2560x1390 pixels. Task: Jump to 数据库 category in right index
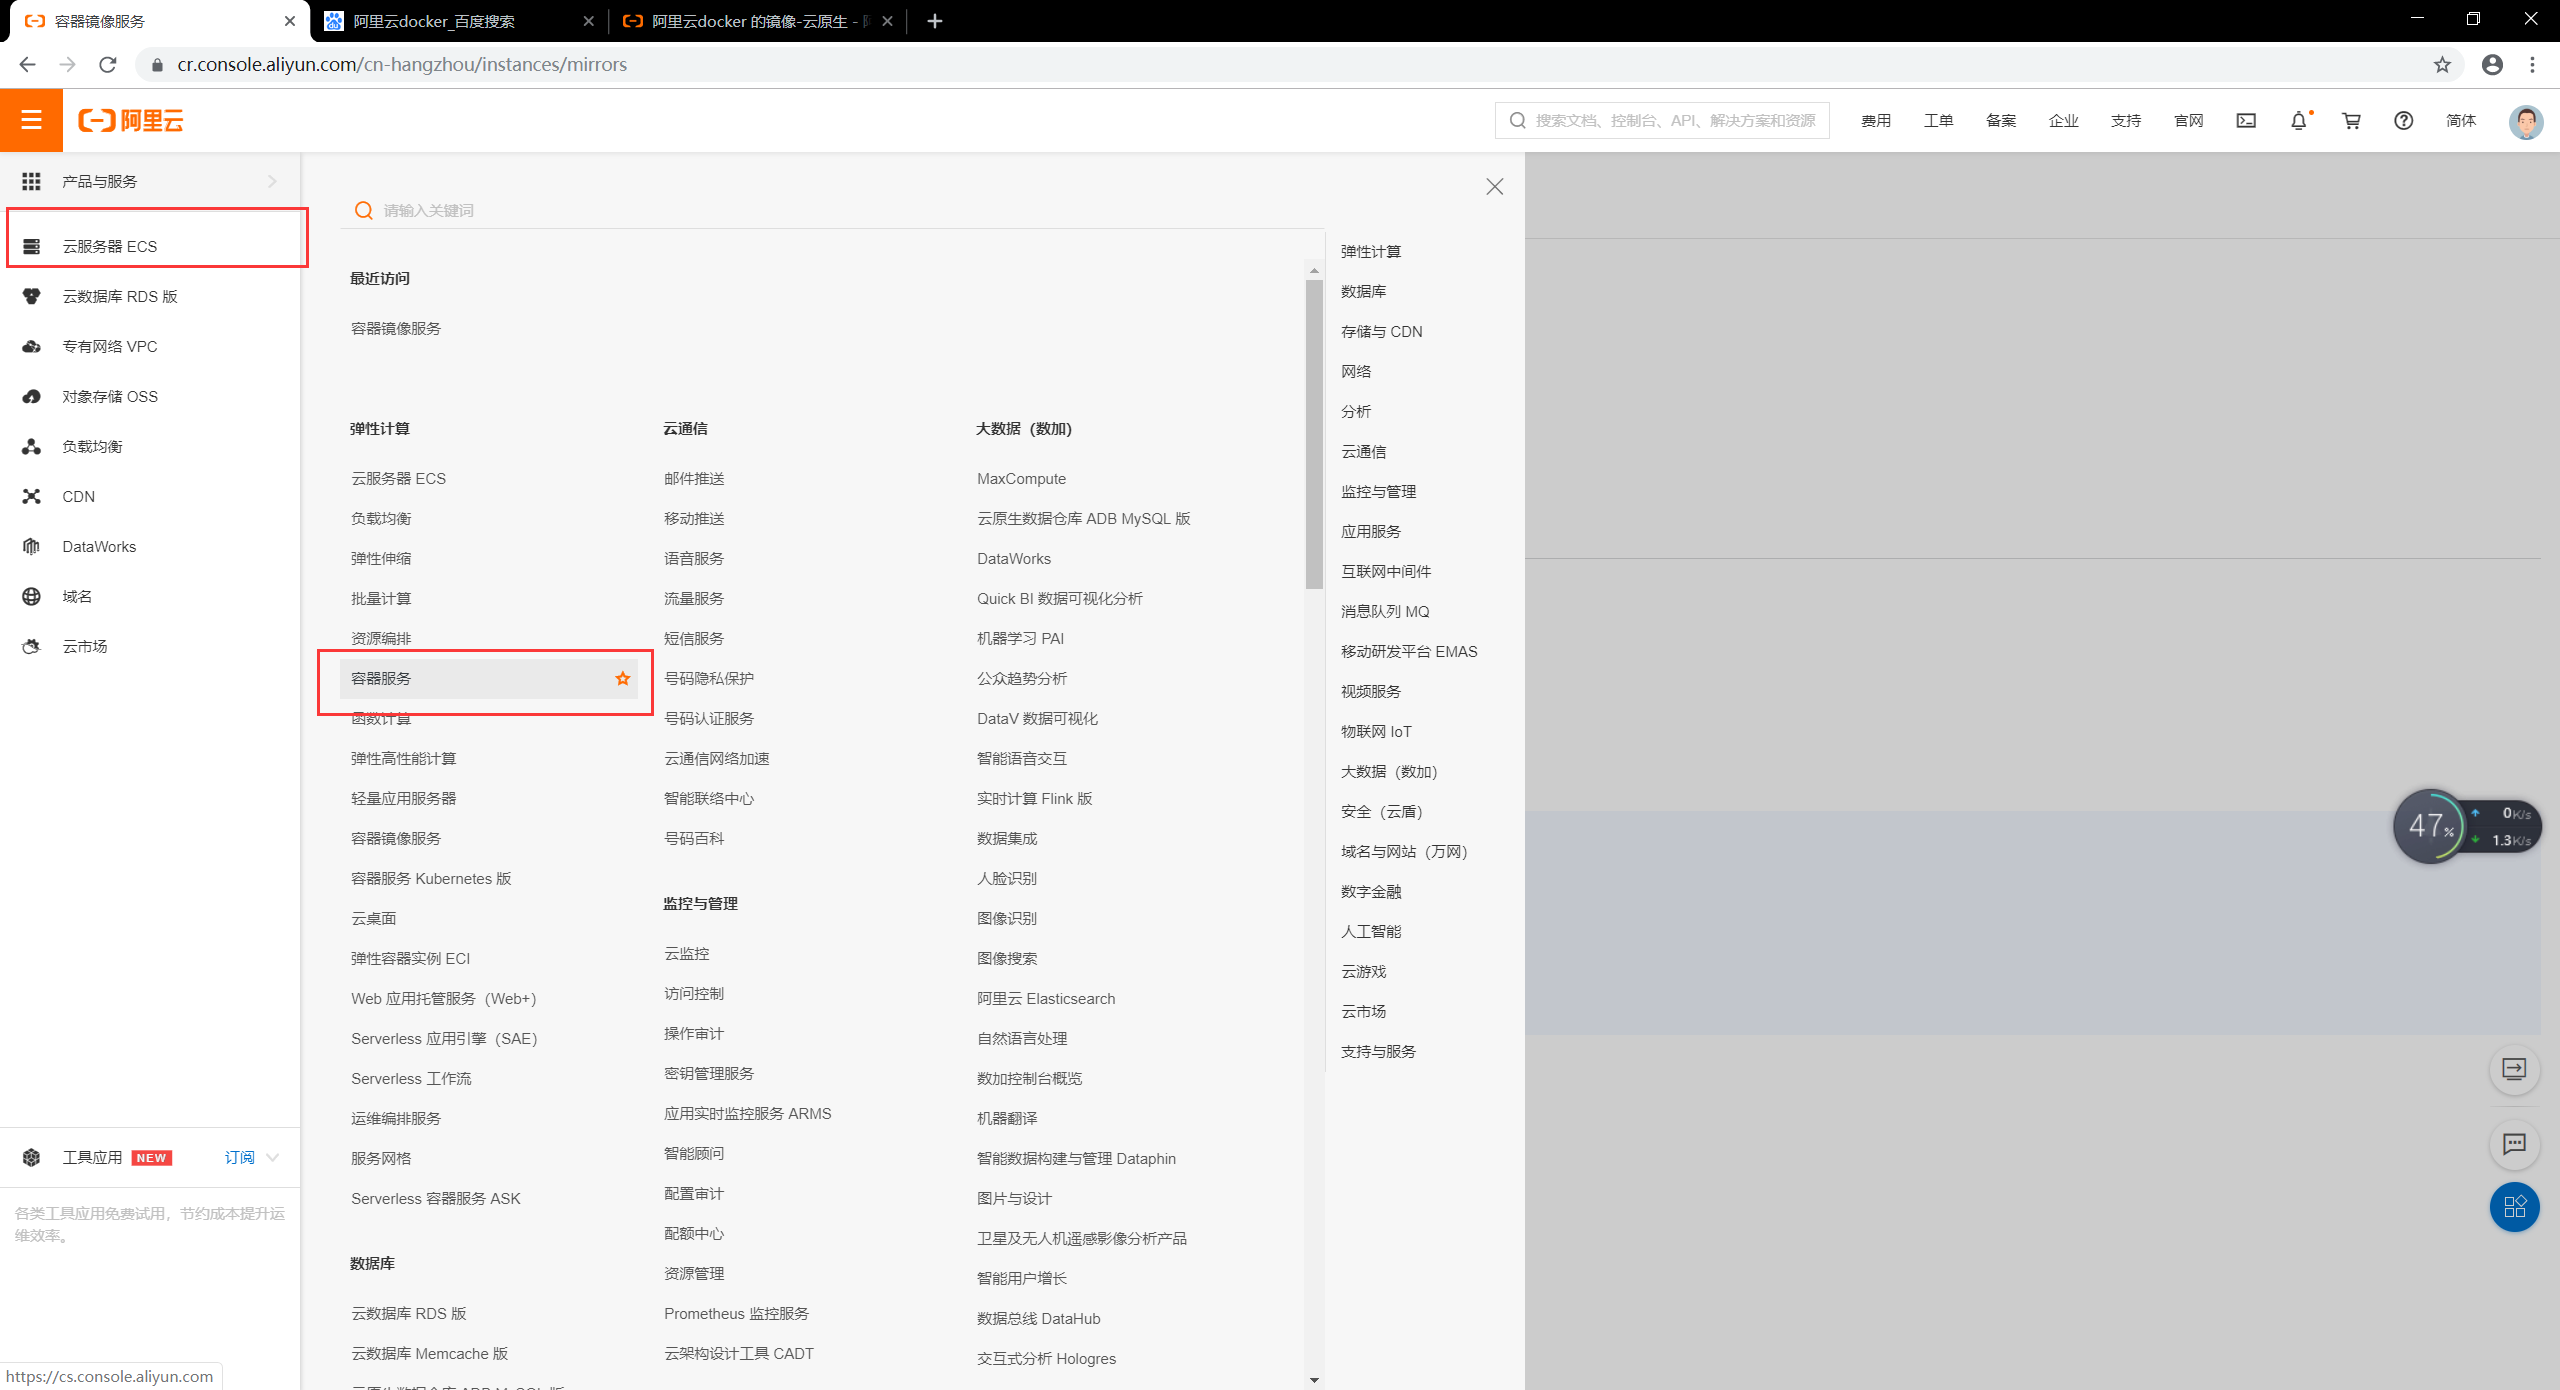pyautogui.click(x=1364, y=291)
